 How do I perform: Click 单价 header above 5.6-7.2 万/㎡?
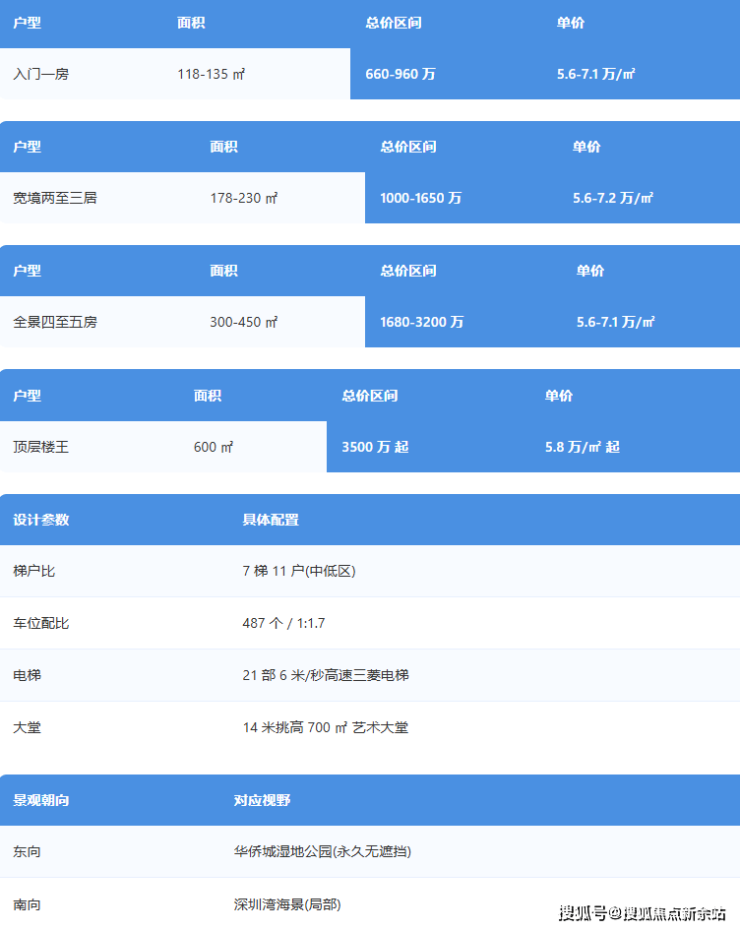(x=586, y=147)
